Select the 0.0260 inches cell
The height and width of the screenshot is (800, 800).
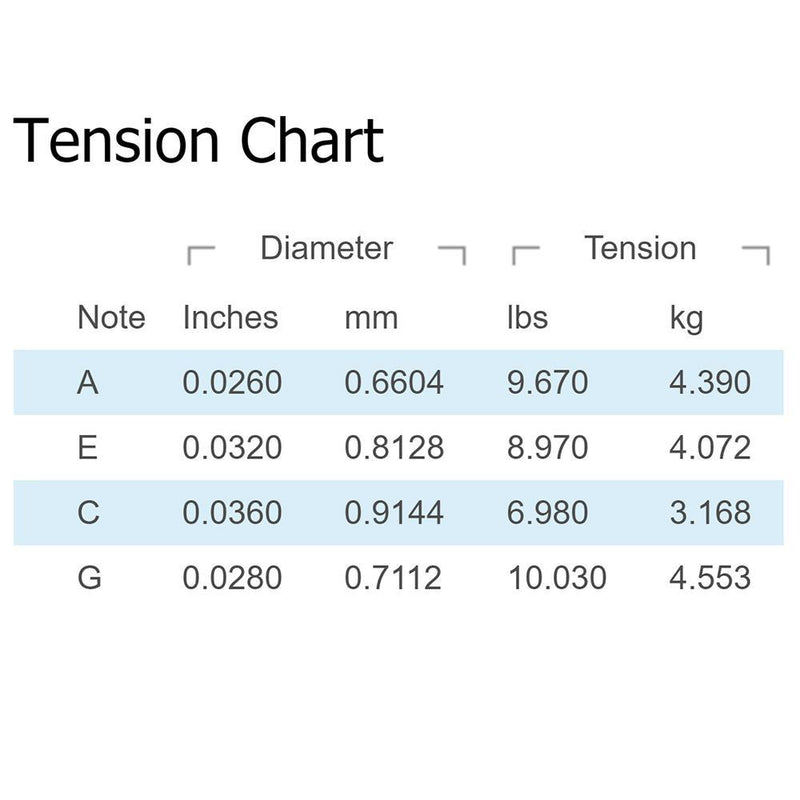click(232, 383)
